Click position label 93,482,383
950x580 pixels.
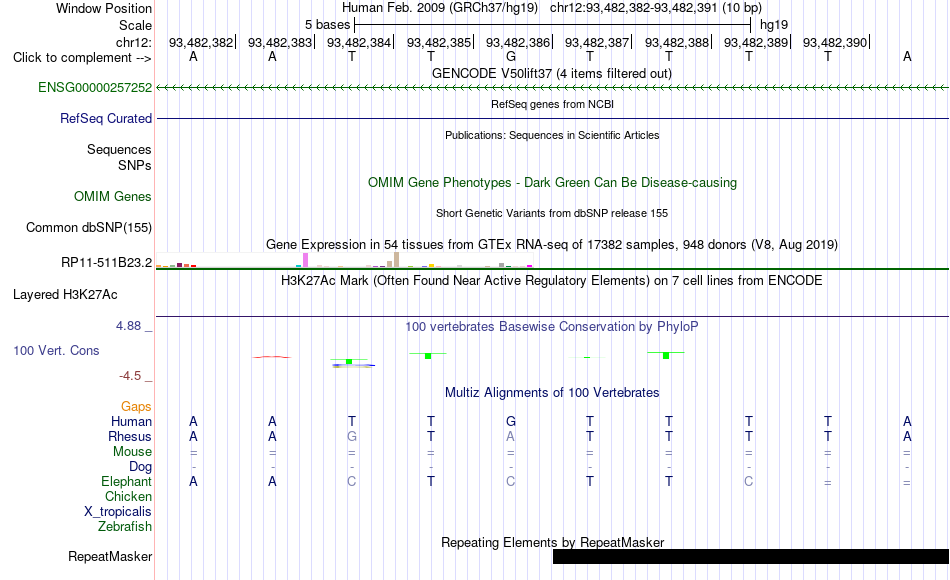tap(280, 42)
